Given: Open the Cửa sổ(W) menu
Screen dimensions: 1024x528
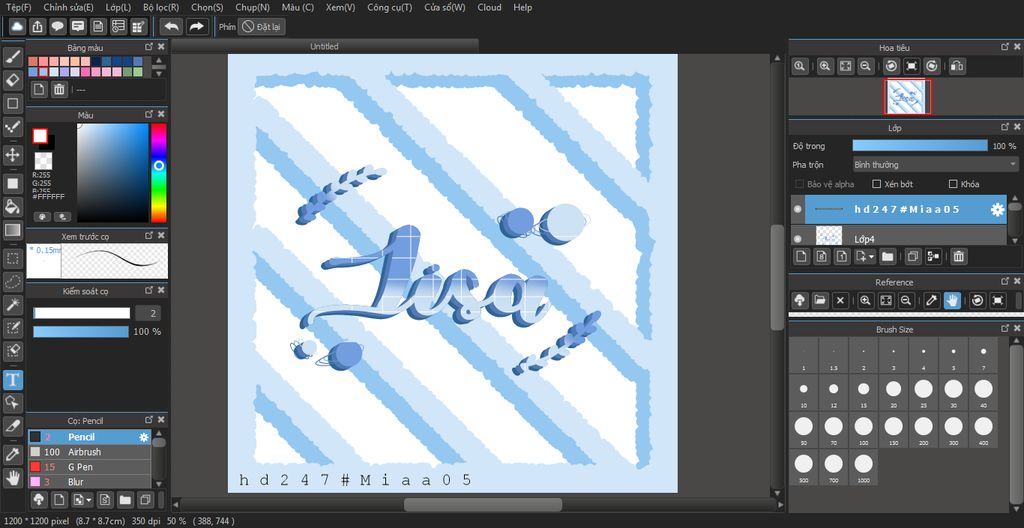Looking at the screenshot, I should click(445, 8).
